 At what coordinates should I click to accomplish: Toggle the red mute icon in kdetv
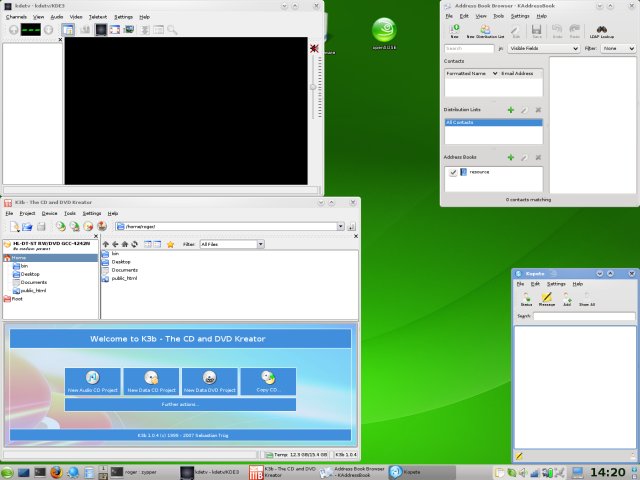(x=314, y=48)
